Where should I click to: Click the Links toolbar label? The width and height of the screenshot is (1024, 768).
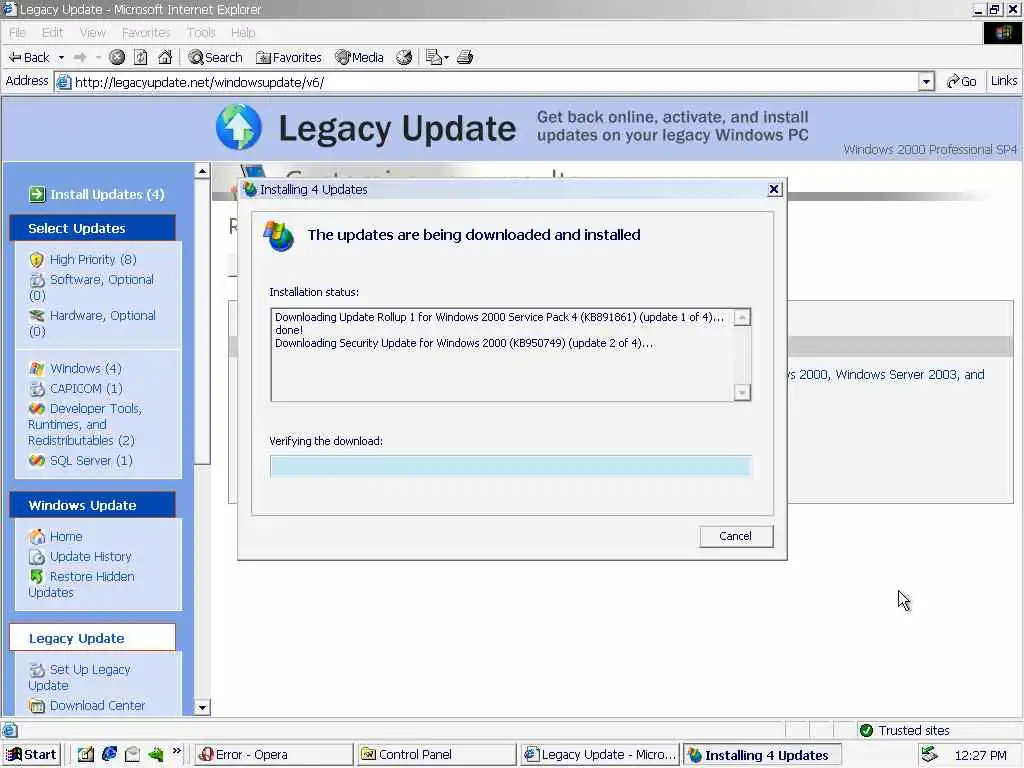pos(1004,81)
